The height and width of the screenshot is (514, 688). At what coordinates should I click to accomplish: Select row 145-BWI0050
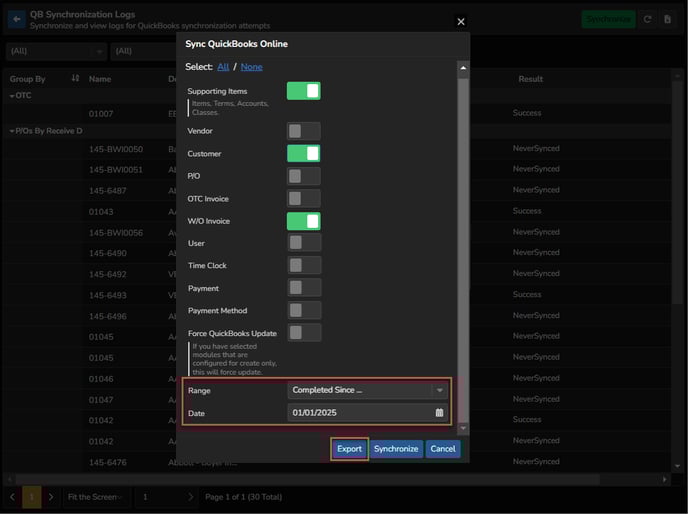click(x=116, y=149)
